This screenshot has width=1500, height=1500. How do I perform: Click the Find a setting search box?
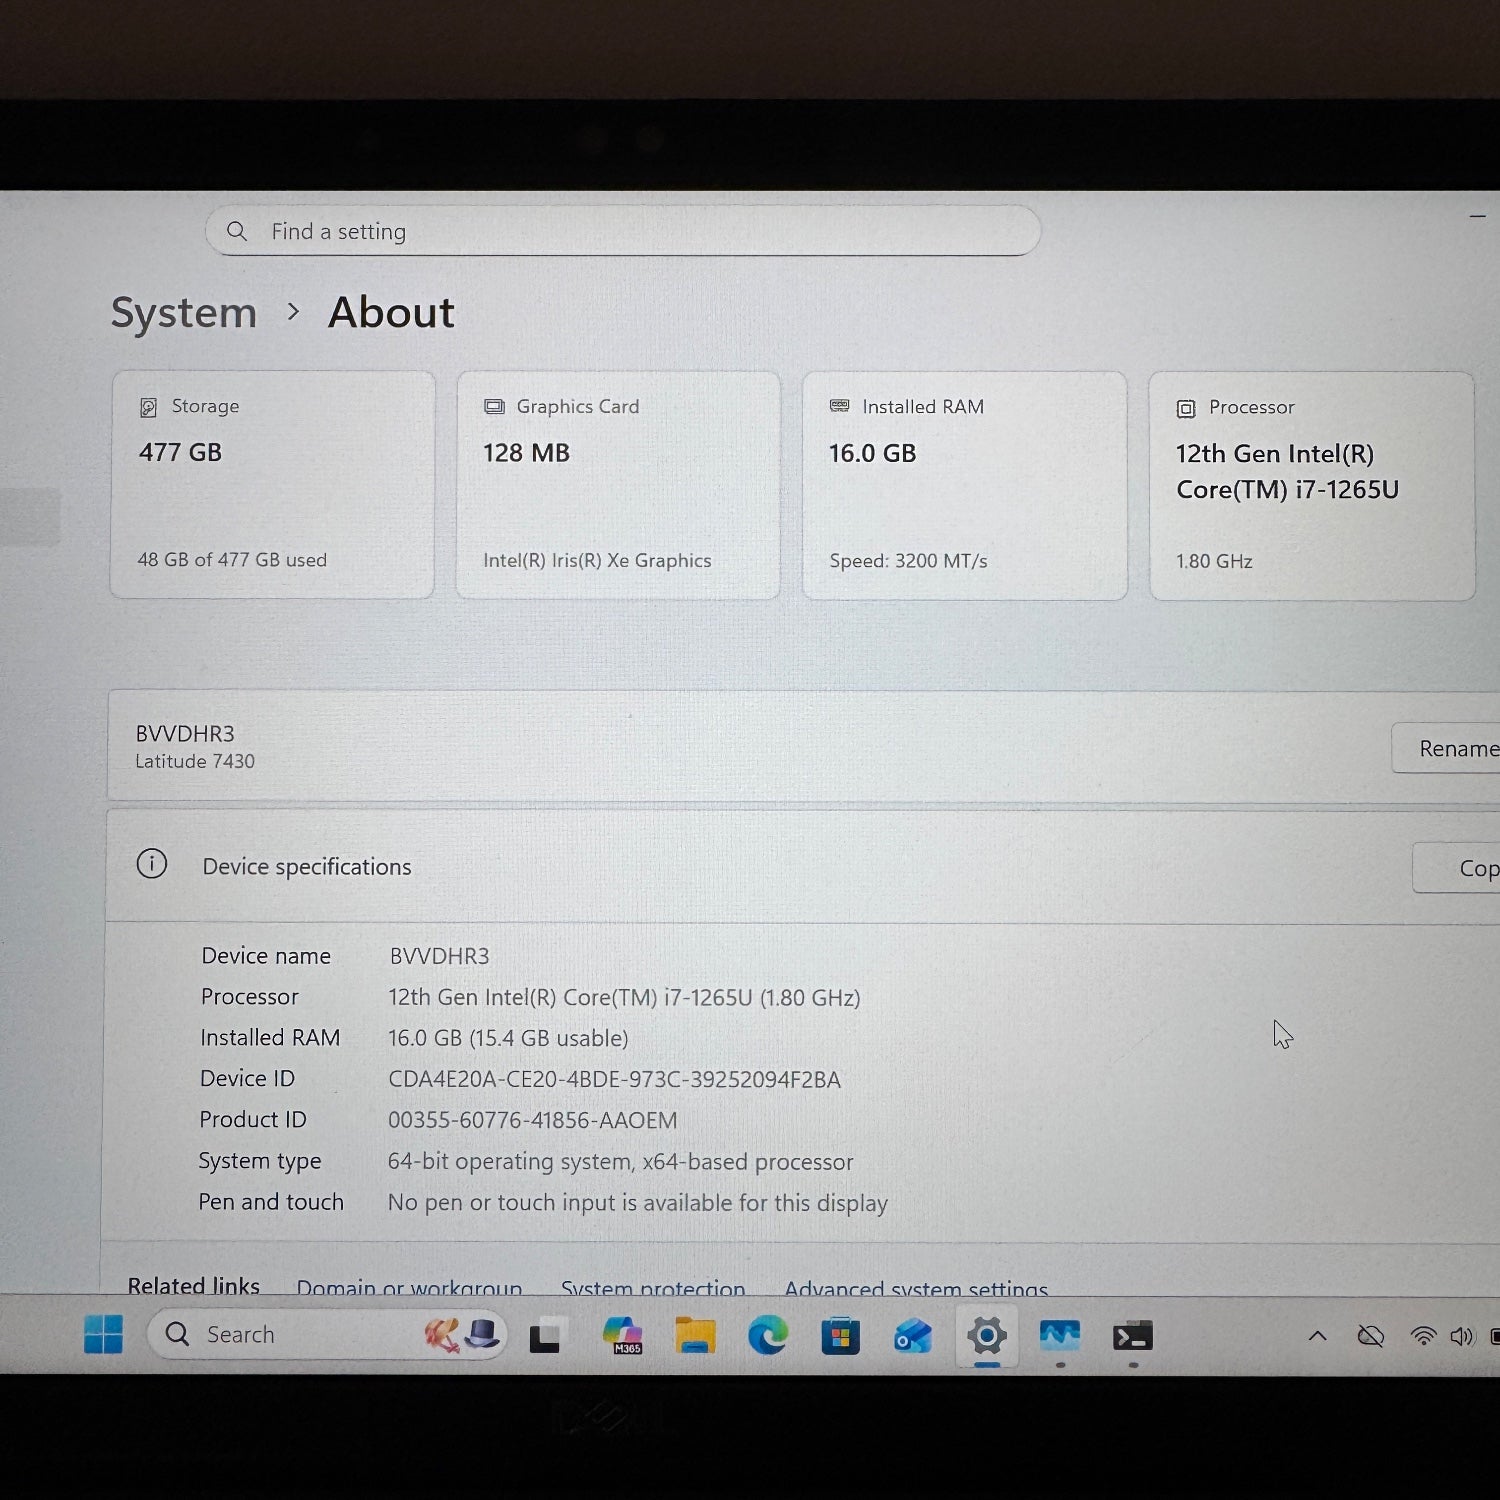622,232
